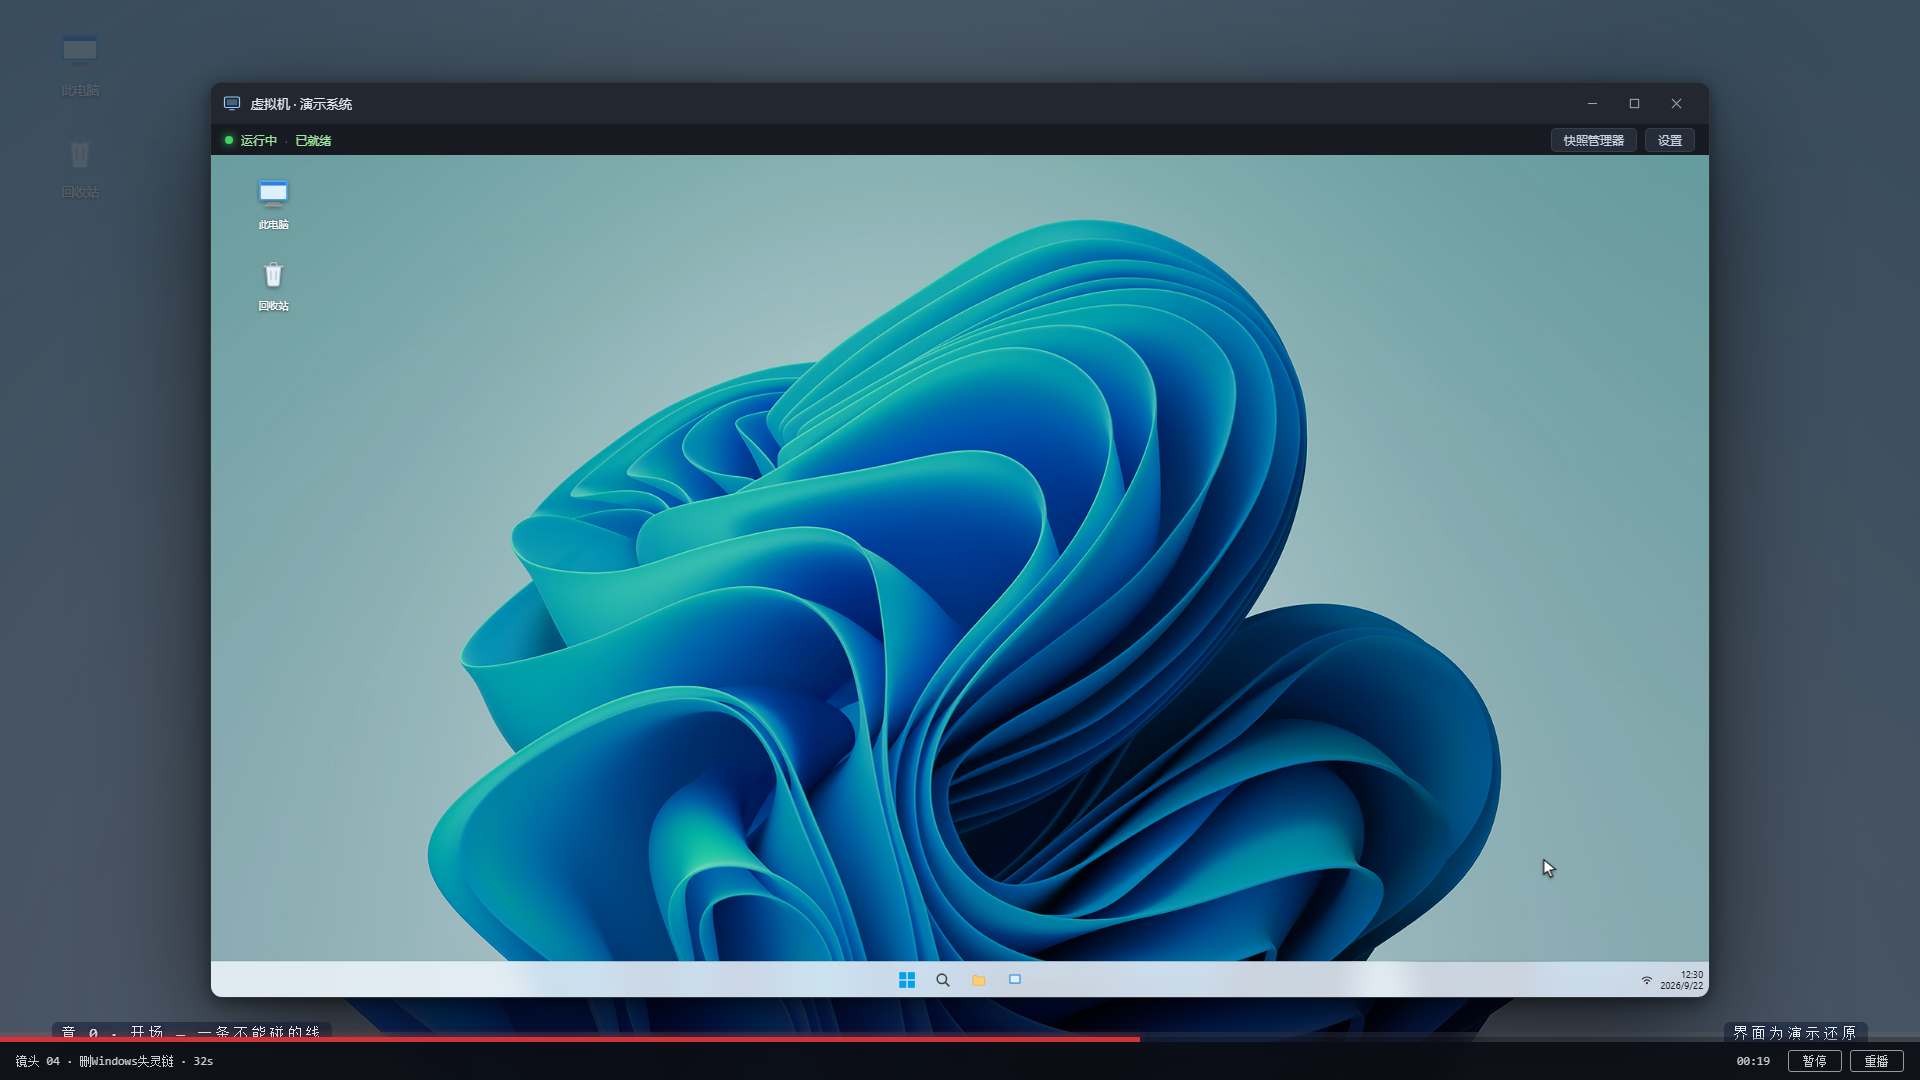Open the blue window app icon in VM taskbar

(1015, 980)
